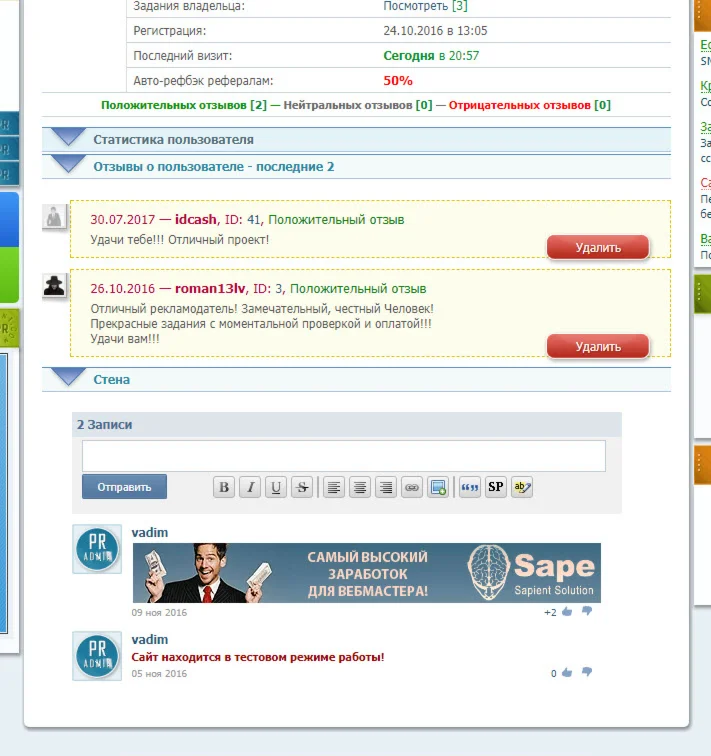Viewport: 711px width, 756px height.
Task: Open roman13lv user profile link
Action: (x=210, y=288)
